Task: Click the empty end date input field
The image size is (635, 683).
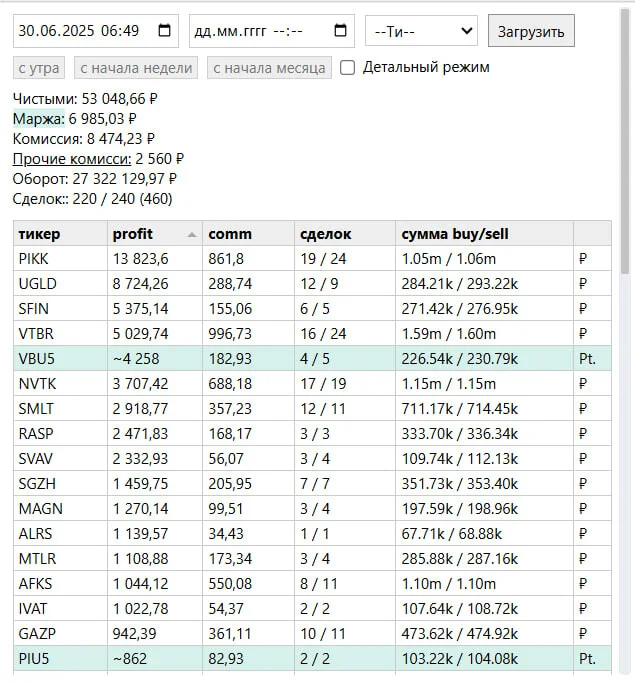Action: point(272,31)
